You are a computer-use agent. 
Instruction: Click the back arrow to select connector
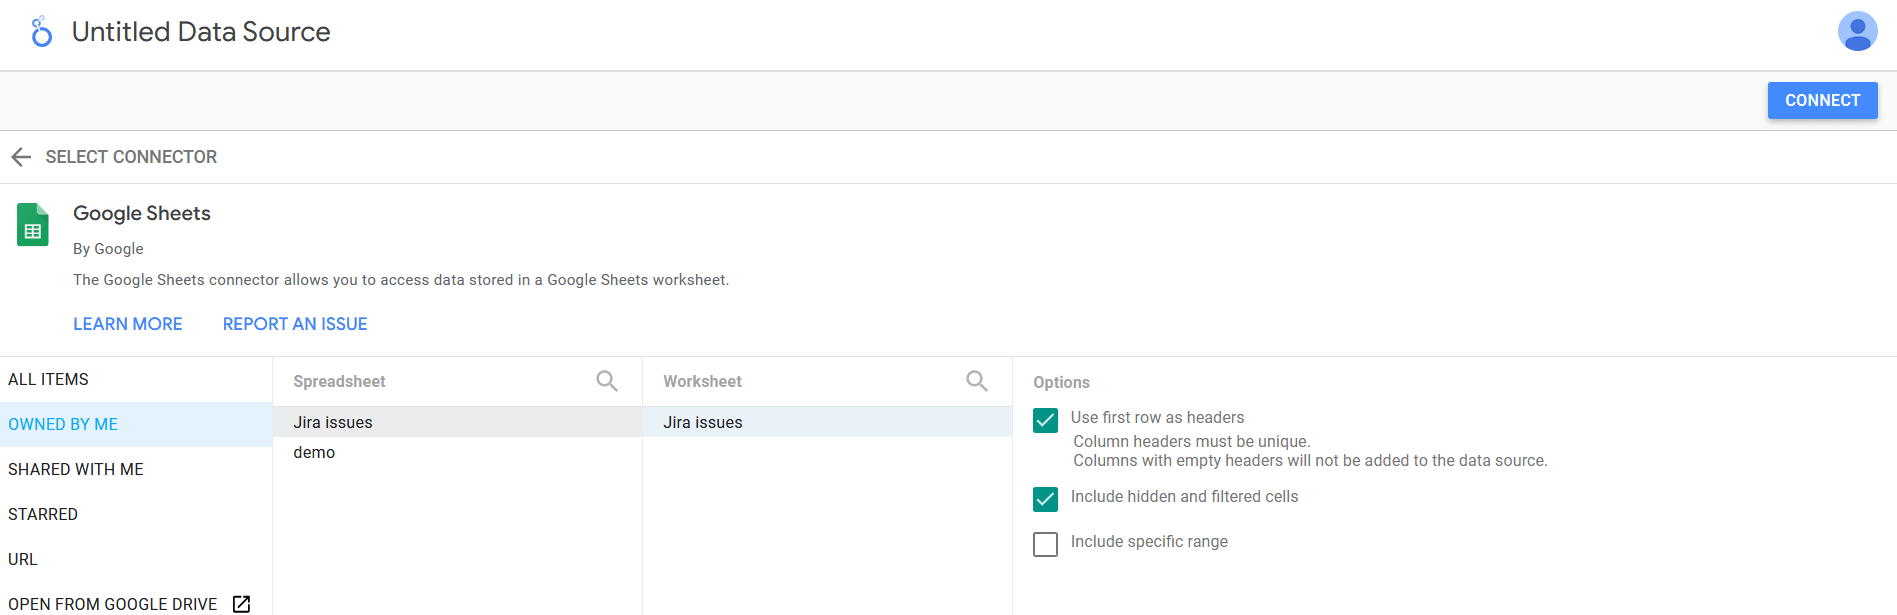coord(21,157)
